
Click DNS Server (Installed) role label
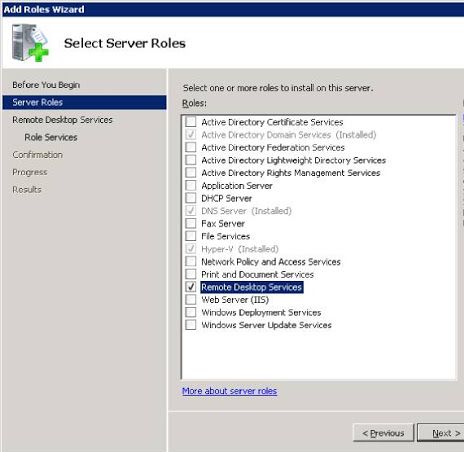tap(246, 211)
